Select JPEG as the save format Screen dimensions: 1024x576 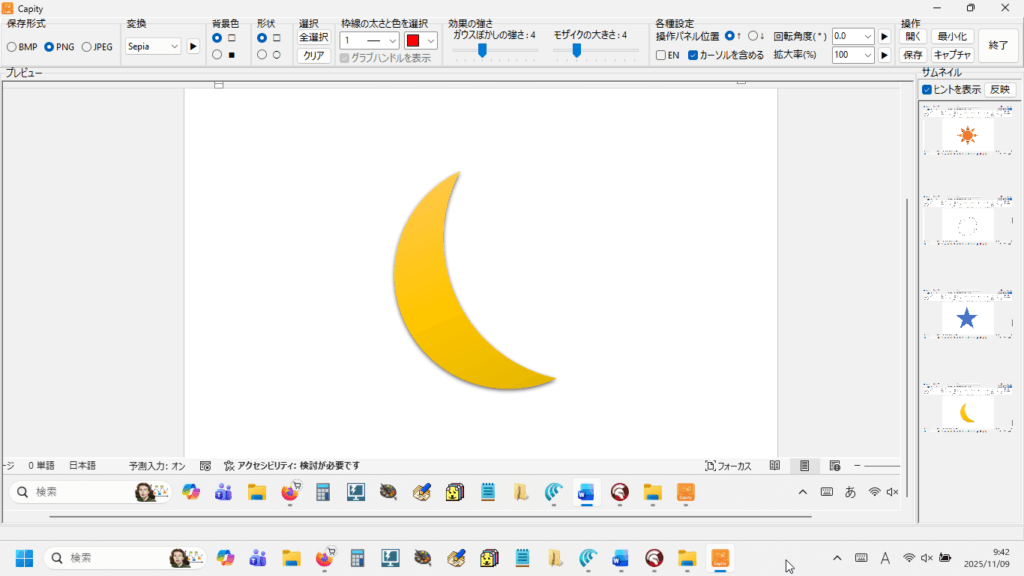[87, 47]
